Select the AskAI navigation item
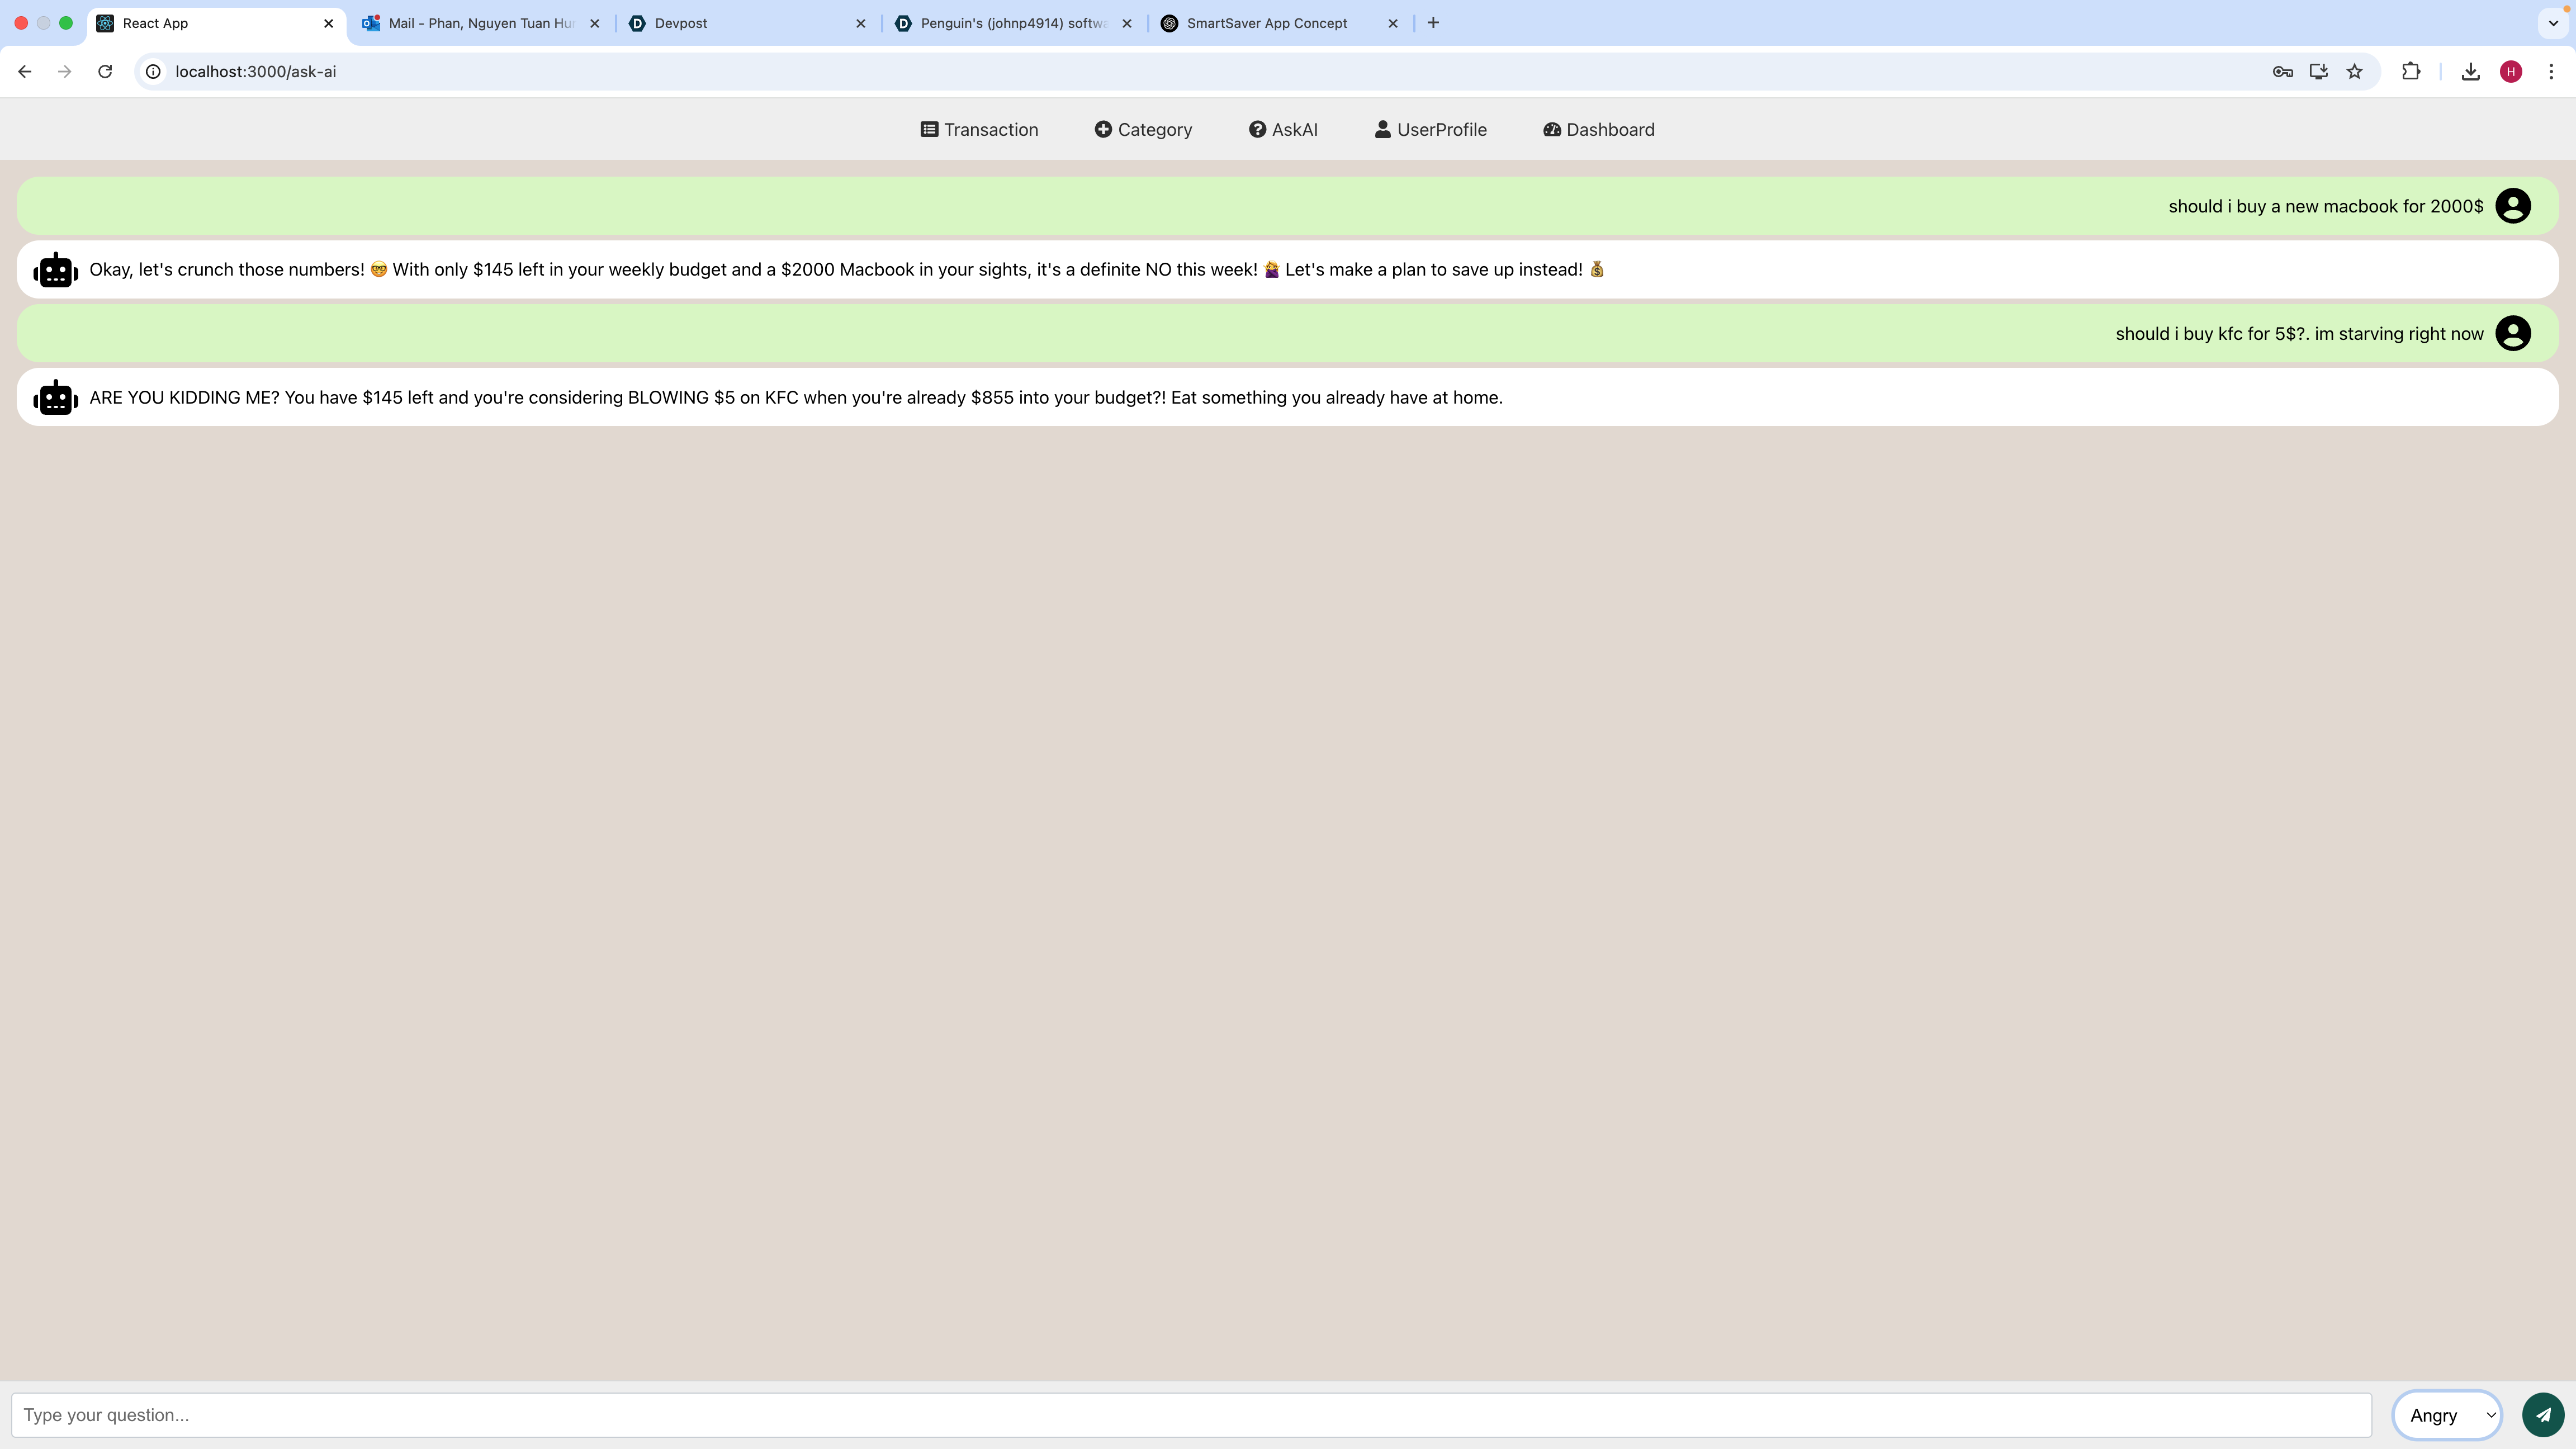2576x1449 pixels. click(1283, 130)
